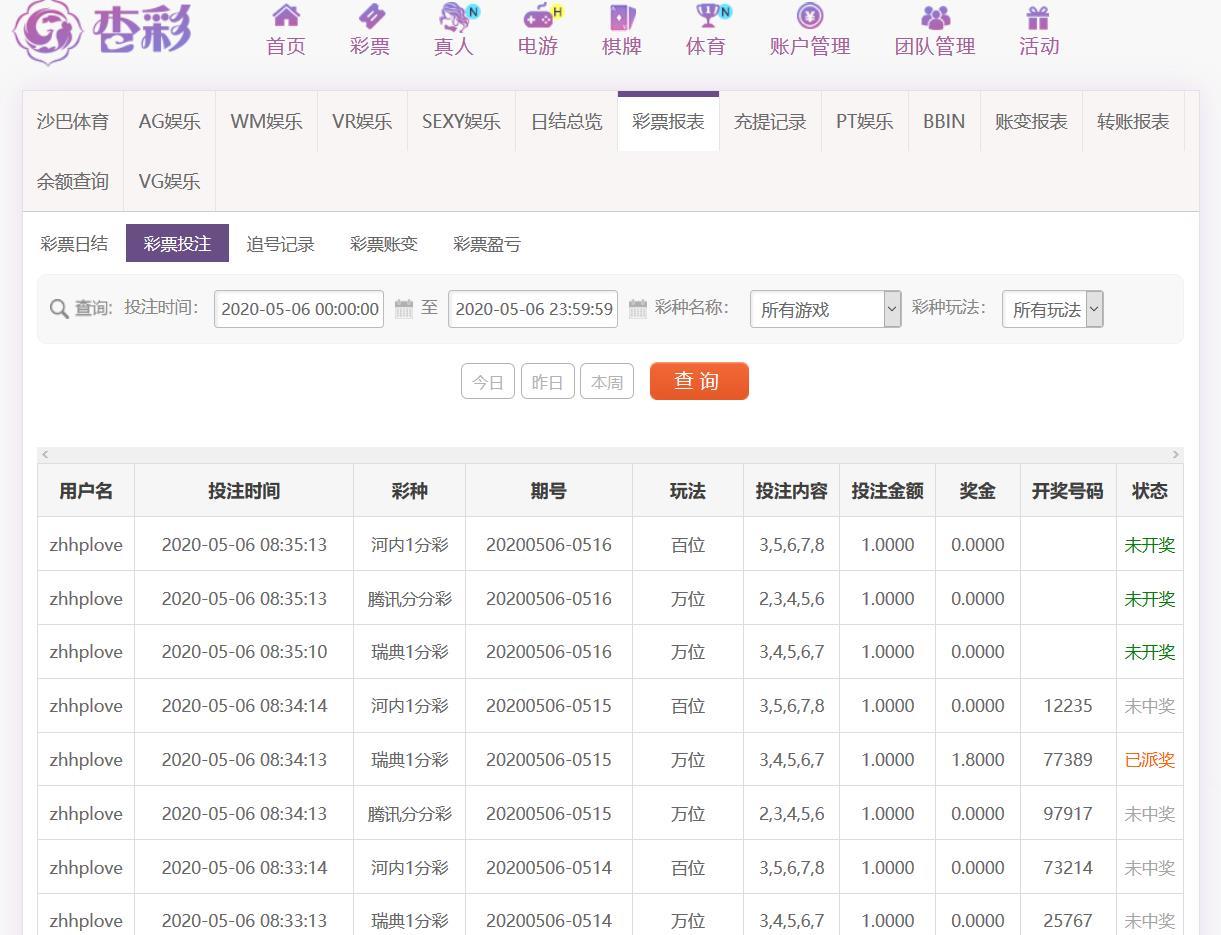Click the 今日 quick date button
The height and width of the screenshot is (935, 1221).
[488, 382]
